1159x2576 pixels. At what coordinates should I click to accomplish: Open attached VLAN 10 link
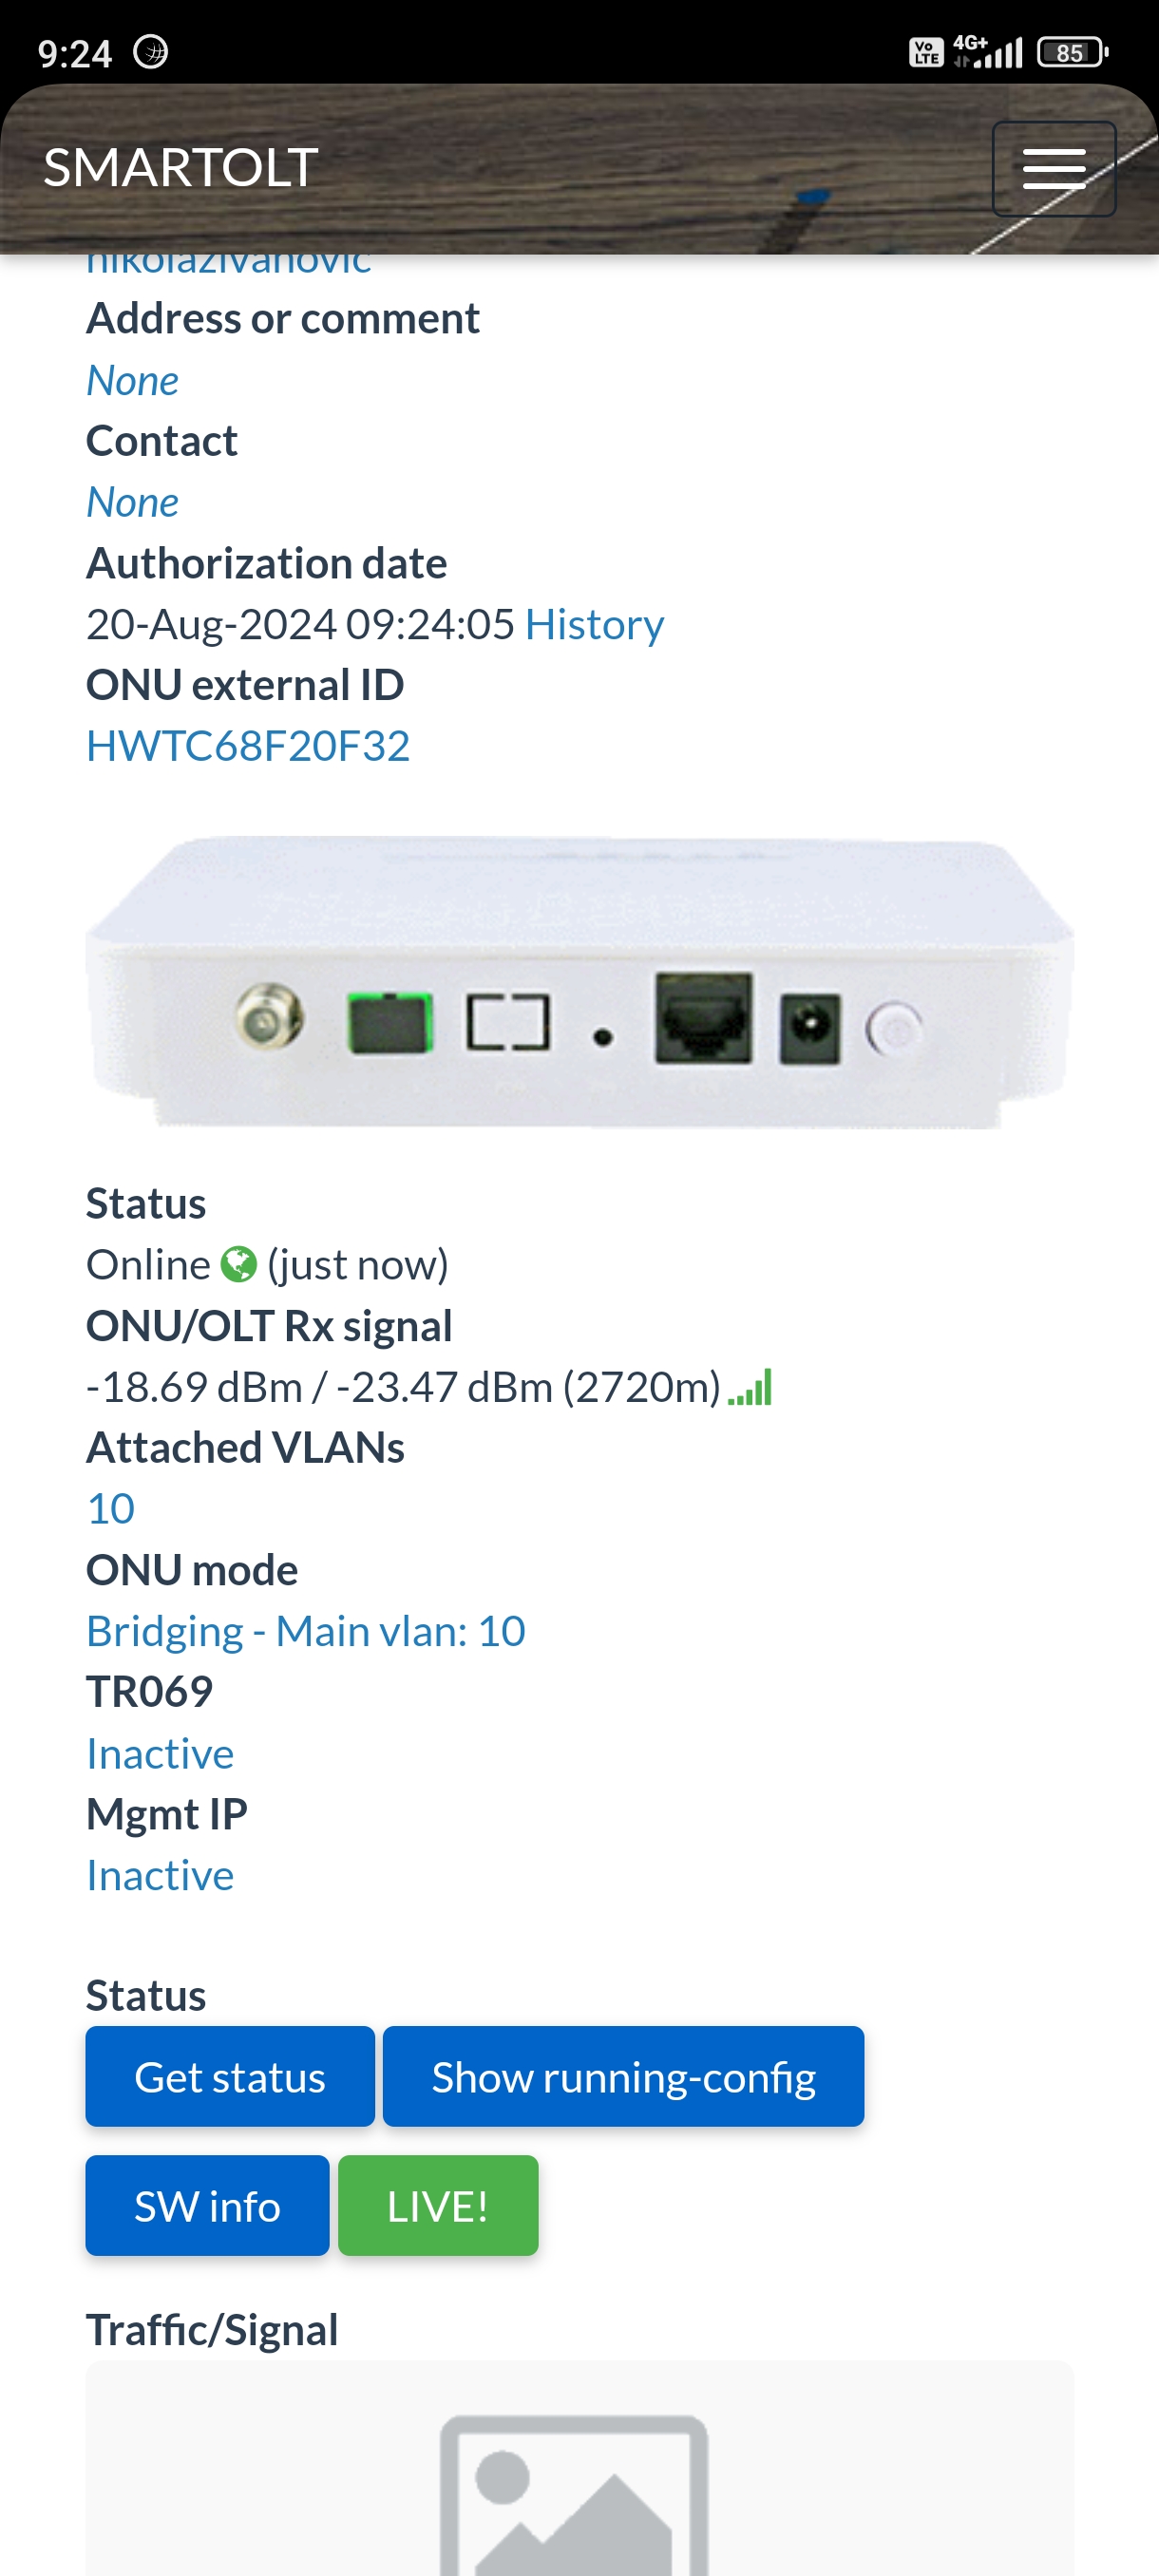pos(111,1509)
